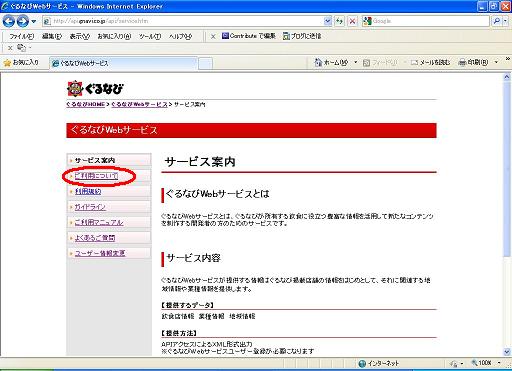This screenshot has width=512, height=371.
Task: Expand the ホーム dropdown arrow
Action: (x=355, y=62)
